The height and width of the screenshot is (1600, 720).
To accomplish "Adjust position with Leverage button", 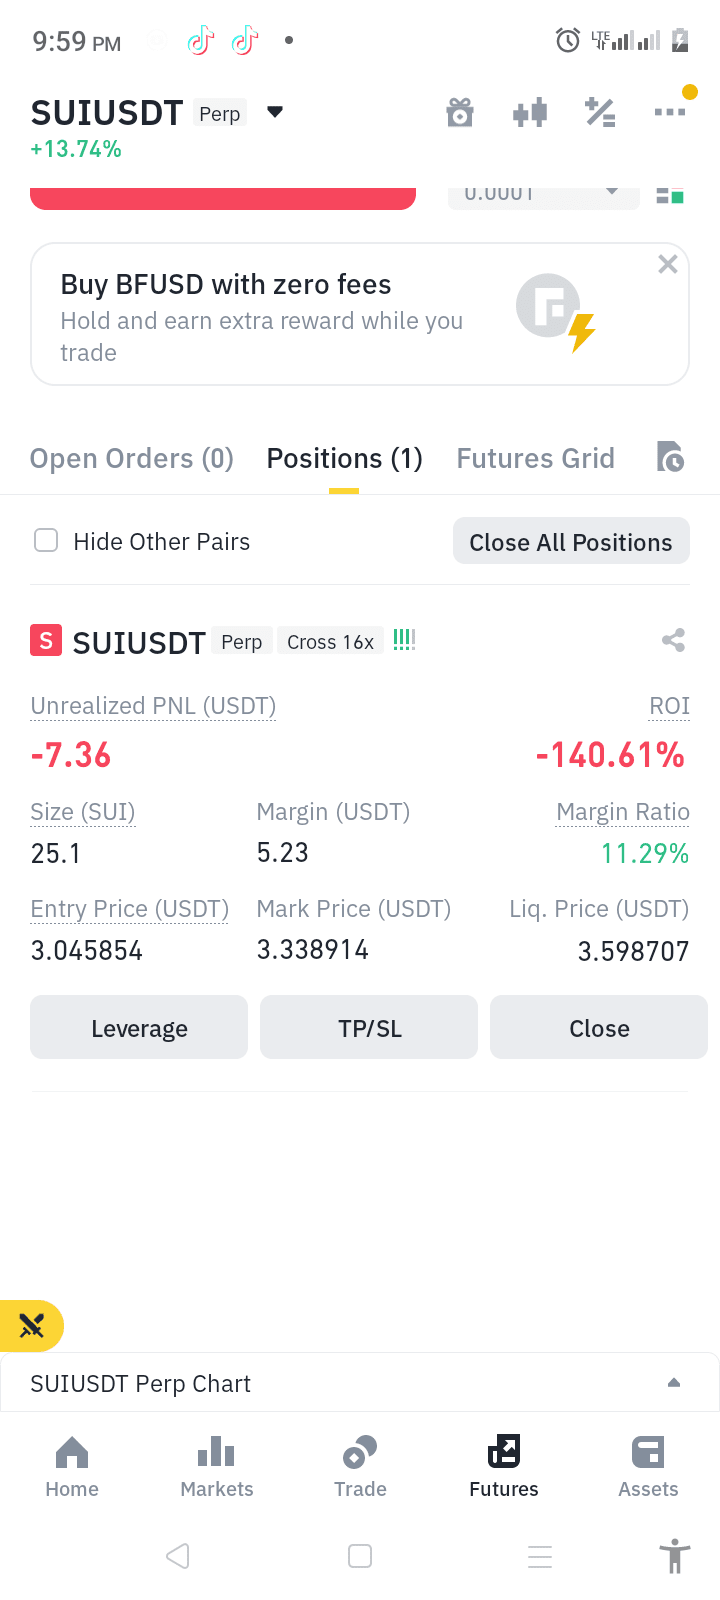I will click(139, 1027).
